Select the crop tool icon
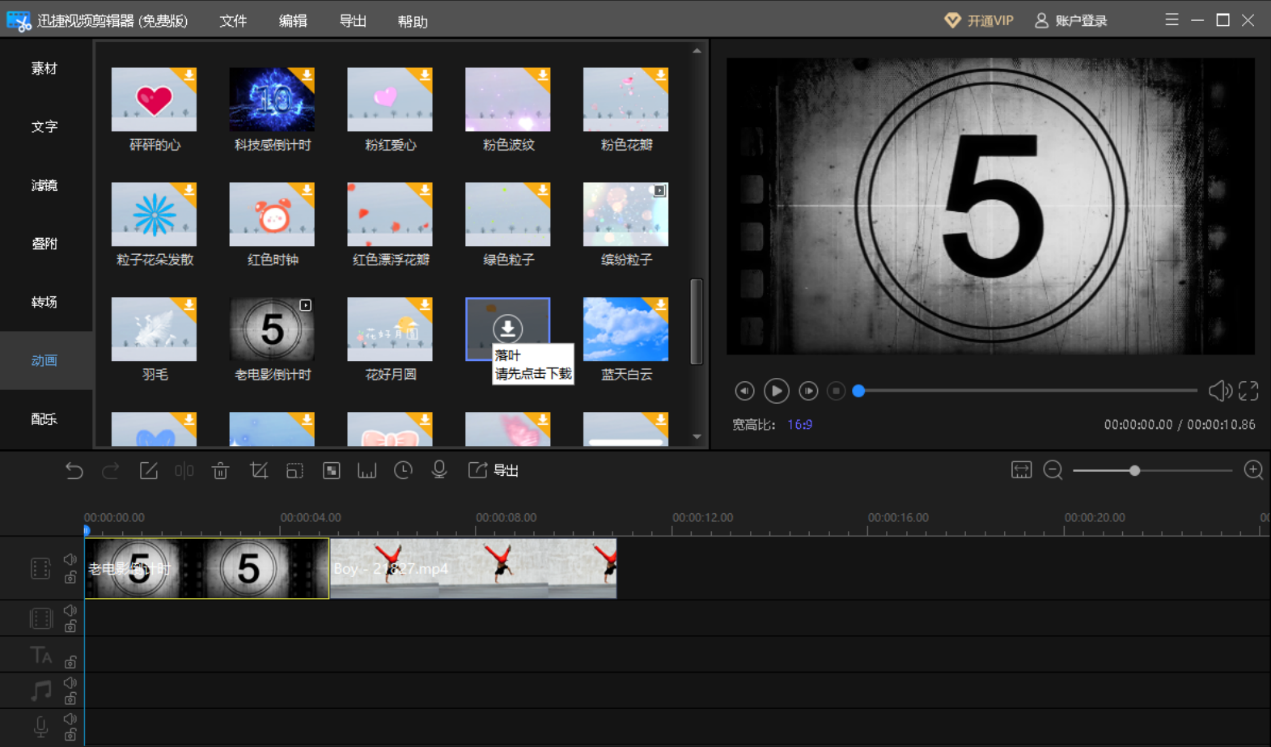 259,470
